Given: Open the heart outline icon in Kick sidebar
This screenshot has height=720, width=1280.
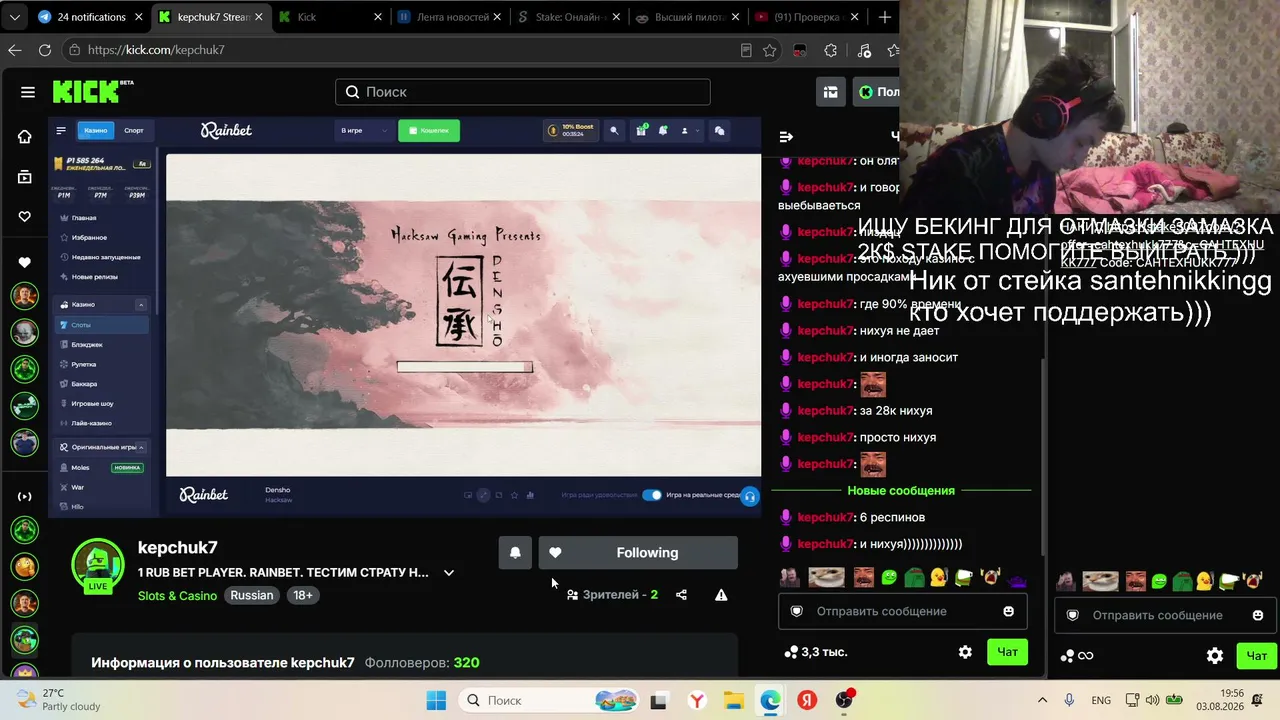Looking at the screenshot, I should [25, 217].
